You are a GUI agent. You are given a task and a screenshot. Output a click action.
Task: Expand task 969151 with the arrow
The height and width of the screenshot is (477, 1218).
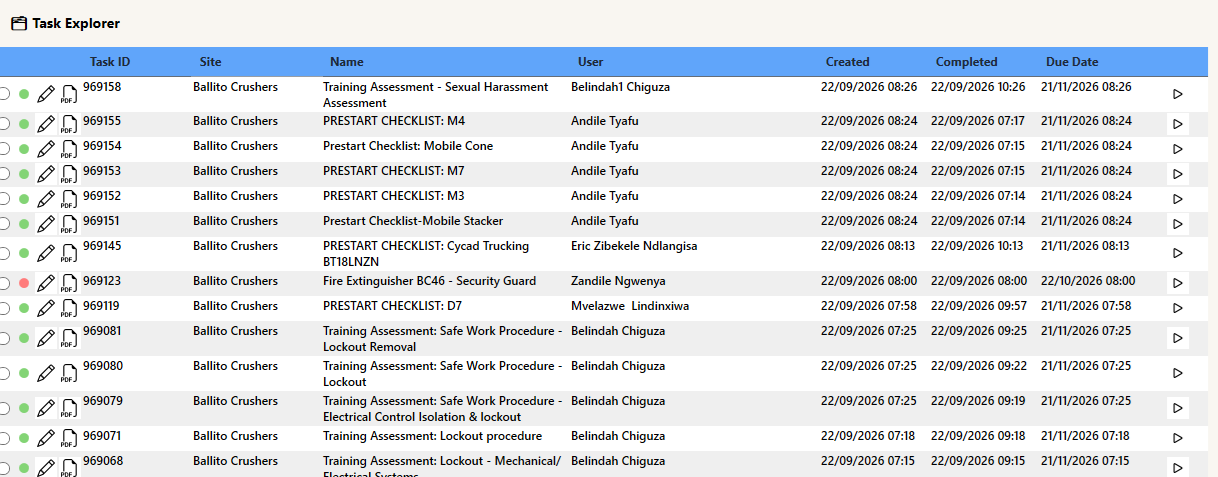pos(1177,224)
